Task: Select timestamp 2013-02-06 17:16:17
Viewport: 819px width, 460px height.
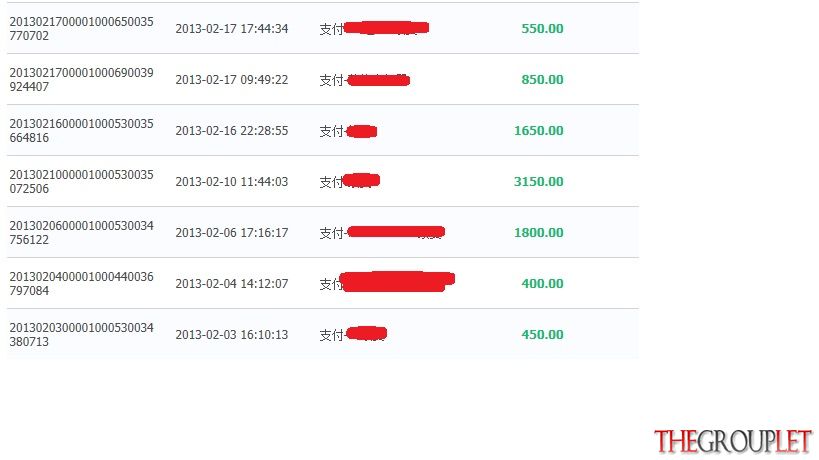Action: (232, 233)
